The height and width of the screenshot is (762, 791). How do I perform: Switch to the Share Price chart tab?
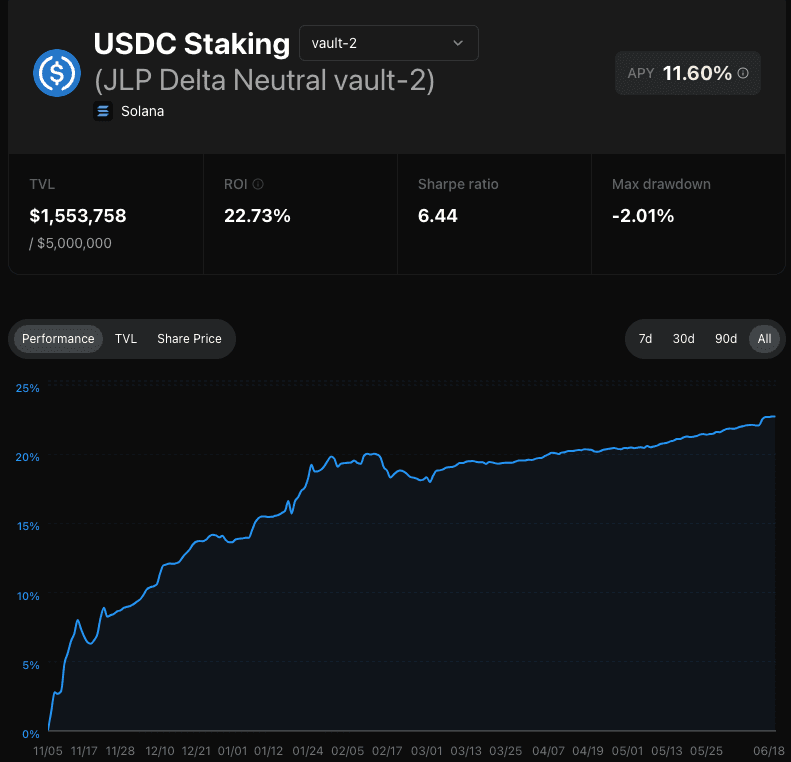(189, 338)
